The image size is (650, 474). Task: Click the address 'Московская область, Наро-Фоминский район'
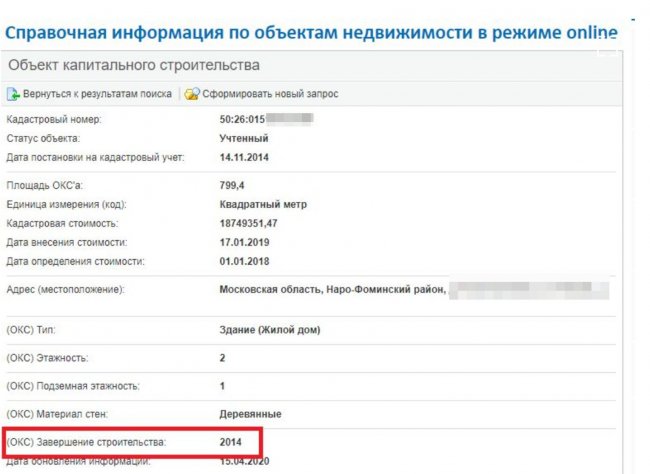[x=330, y=290]
